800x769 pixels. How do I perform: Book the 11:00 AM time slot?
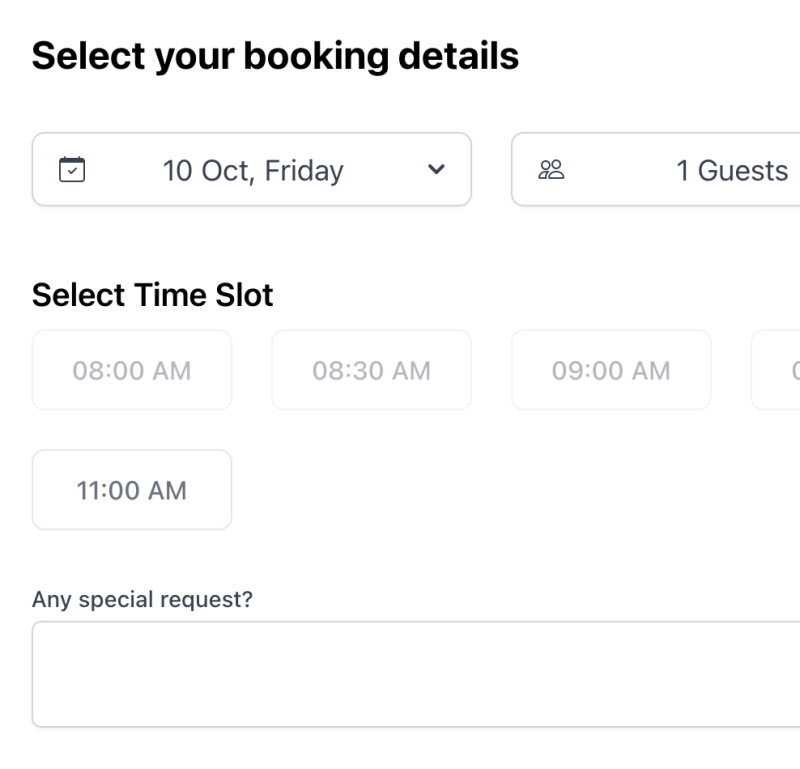(132, 491)
